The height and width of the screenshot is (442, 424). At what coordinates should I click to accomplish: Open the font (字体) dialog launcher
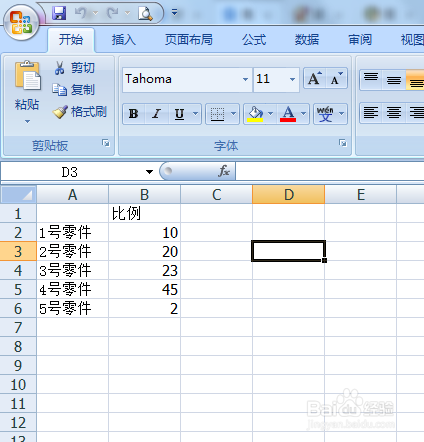[343, 143]
